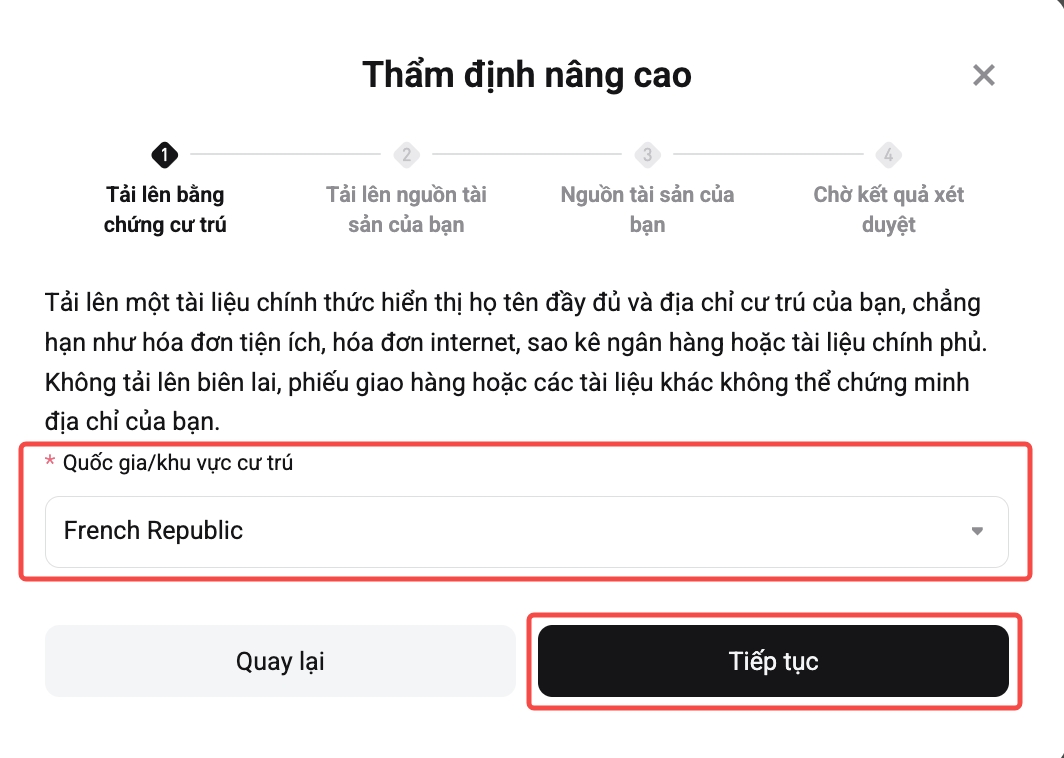
Task: Click the 'Quay lại' button
Action: point(280,661)
